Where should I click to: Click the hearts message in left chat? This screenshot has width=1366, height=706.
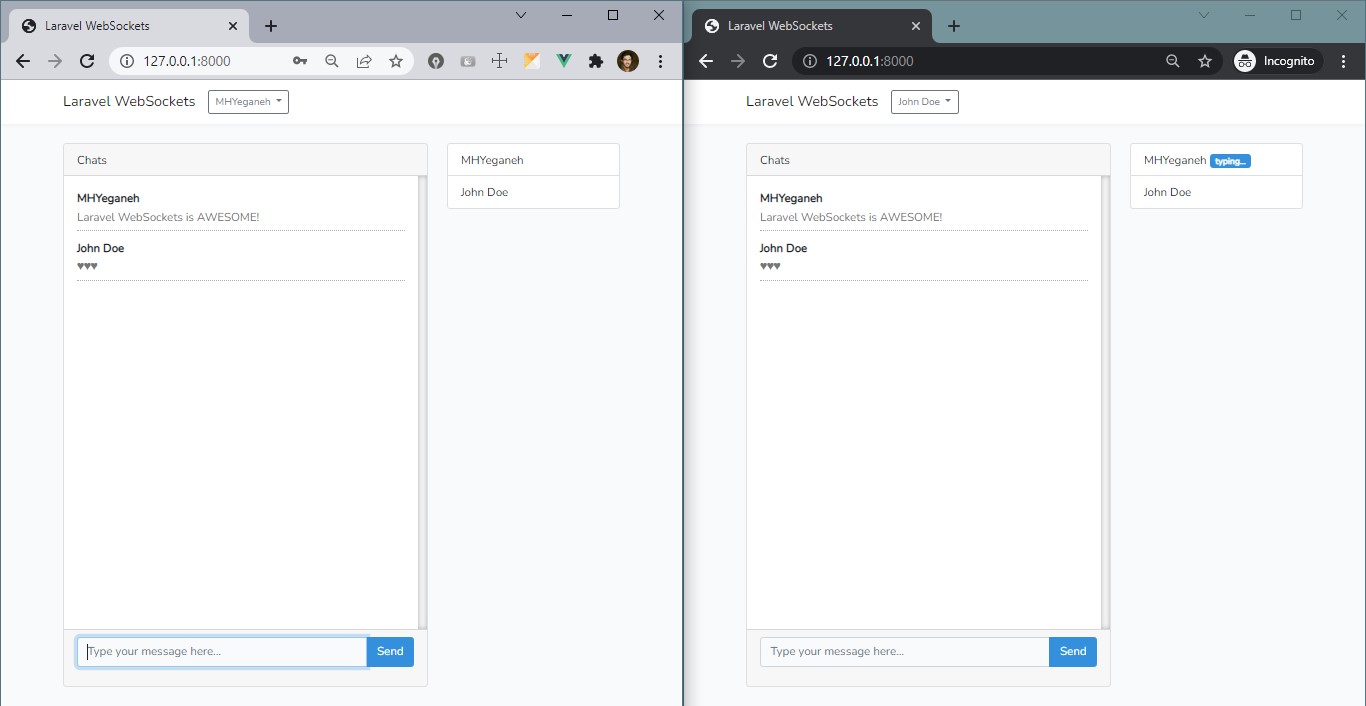pos(87,266)
